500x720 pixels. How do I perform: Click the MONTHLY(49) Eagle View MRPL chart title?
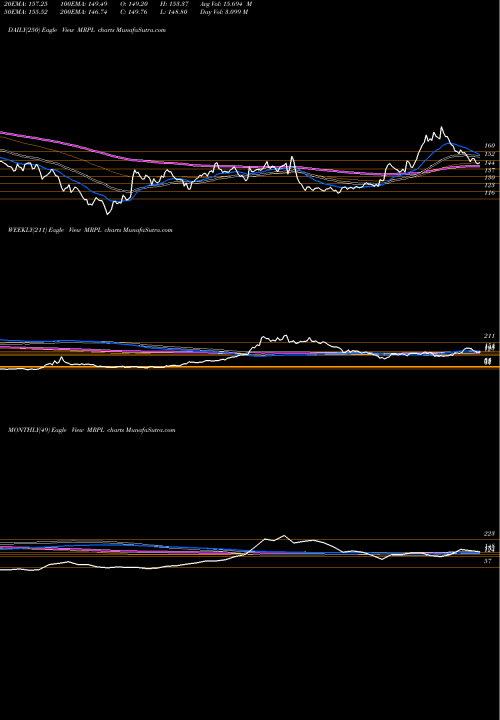pyautogui.click(x=92, y=430)
